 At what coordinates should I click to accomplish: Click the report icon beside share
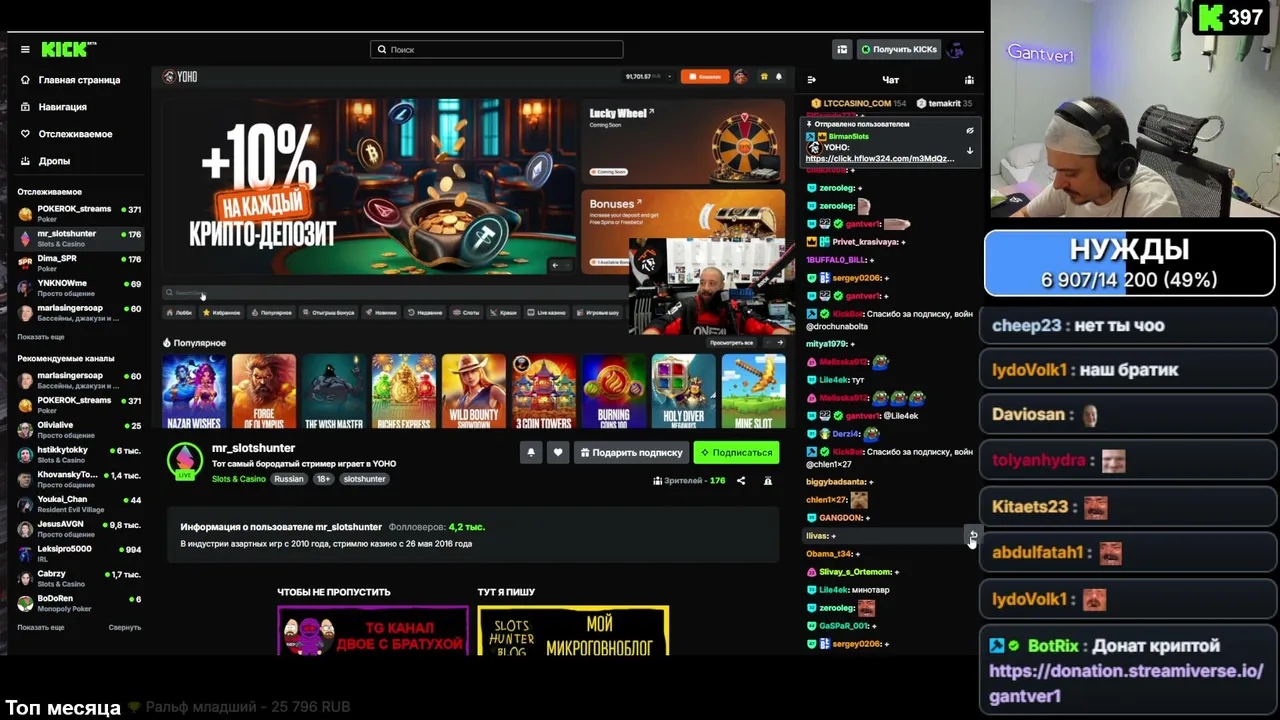pos(768,481)
